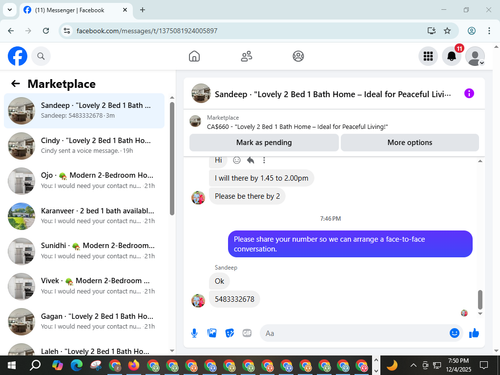500x375 pixels.
Task: Open the Chrome profile icon
Action: click(x=471, y=31)
